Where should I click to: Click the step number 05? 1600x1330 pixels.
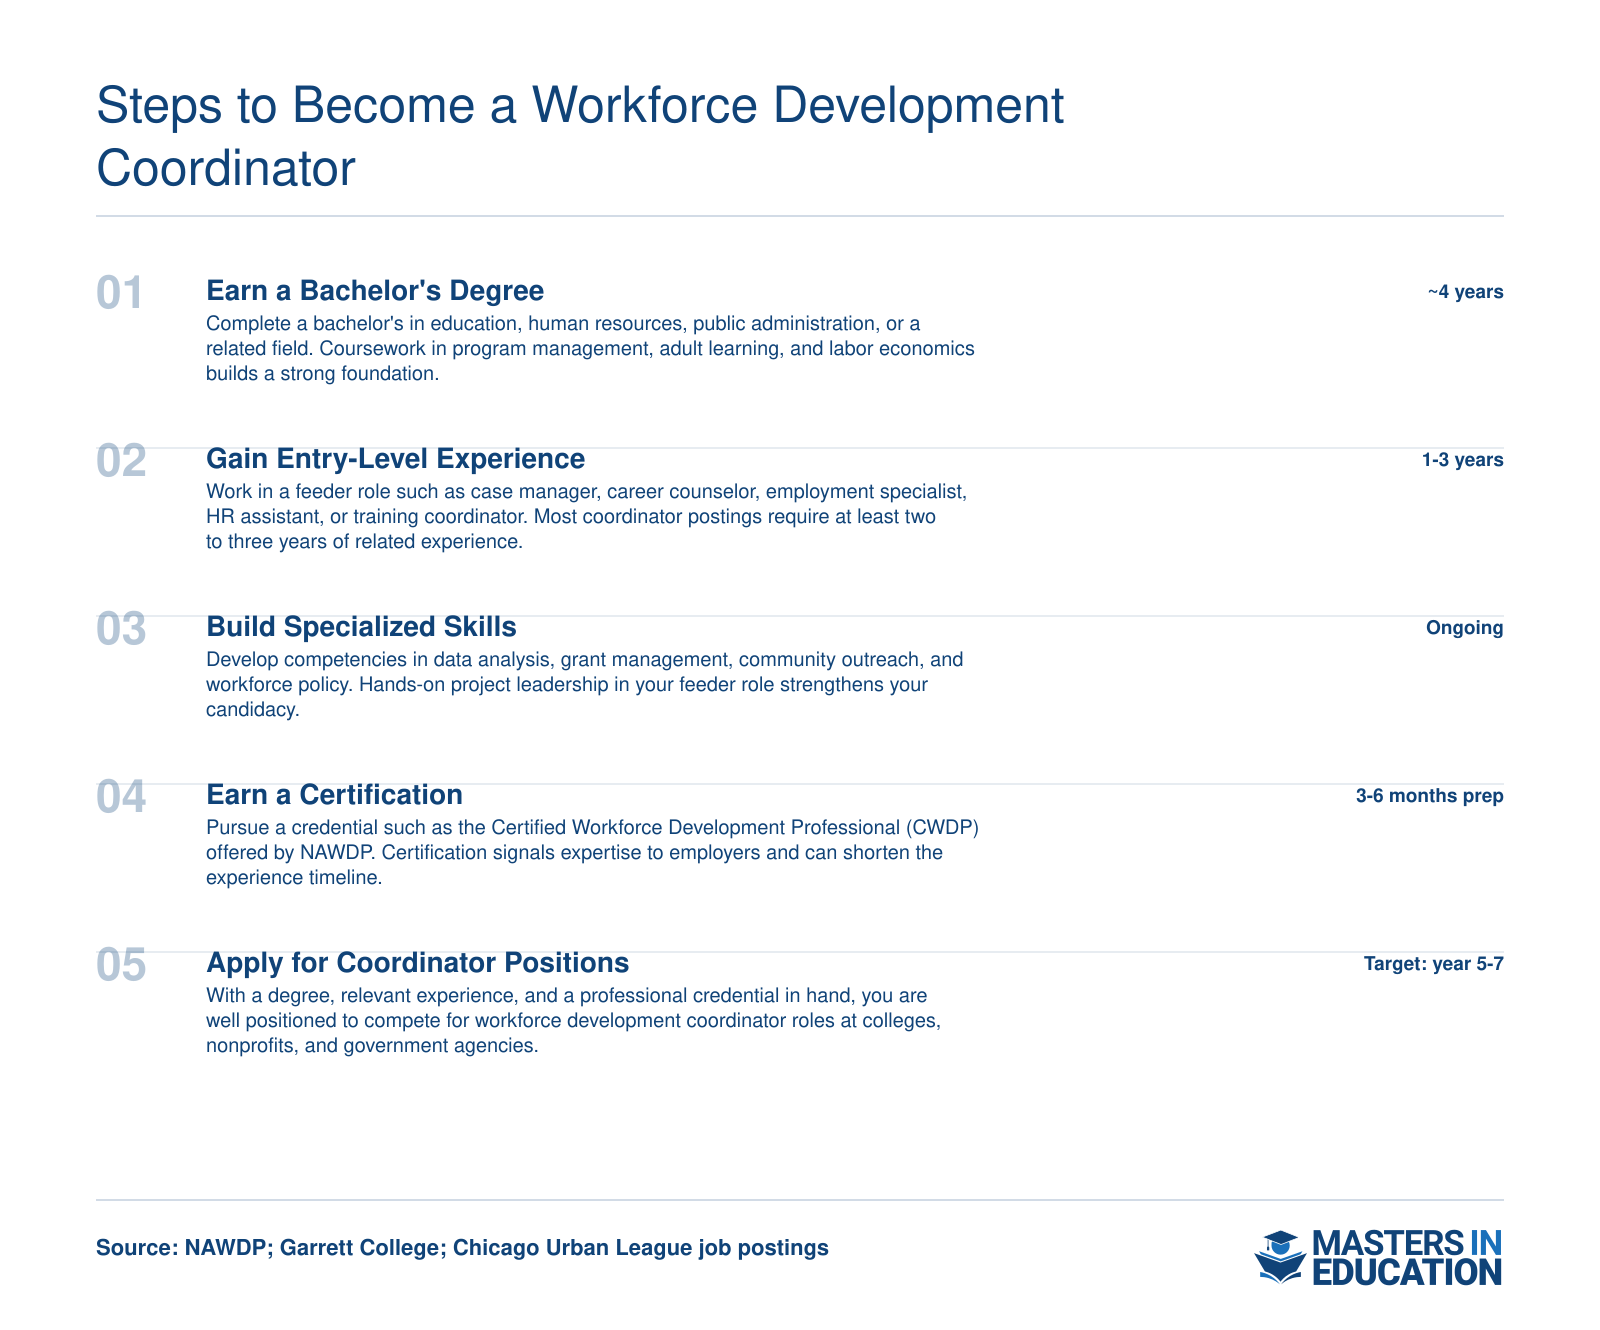point(121,965)
